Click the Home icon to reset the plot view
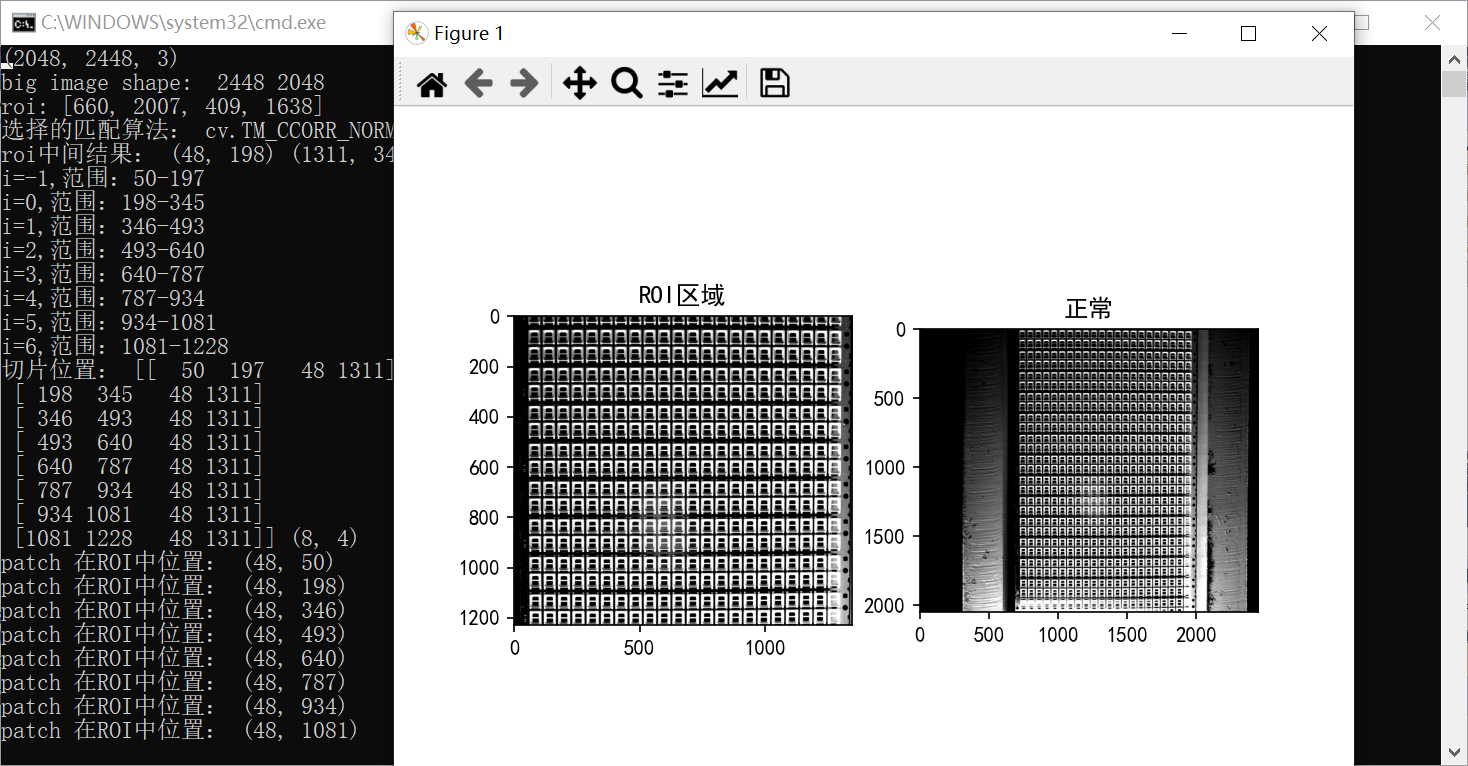This screenshot has height=766, width=1468. pyautogui.click(x=431, y=84)
